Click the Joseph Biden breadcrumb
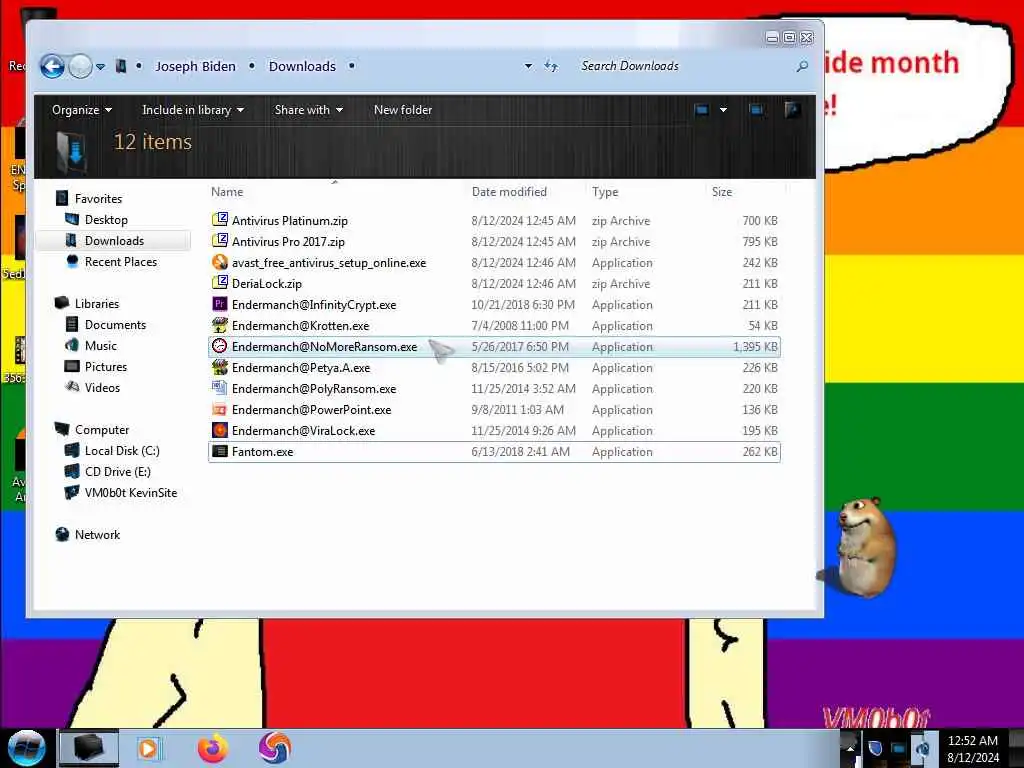This screenshot has height=768, width=1024. coord(195,67)
